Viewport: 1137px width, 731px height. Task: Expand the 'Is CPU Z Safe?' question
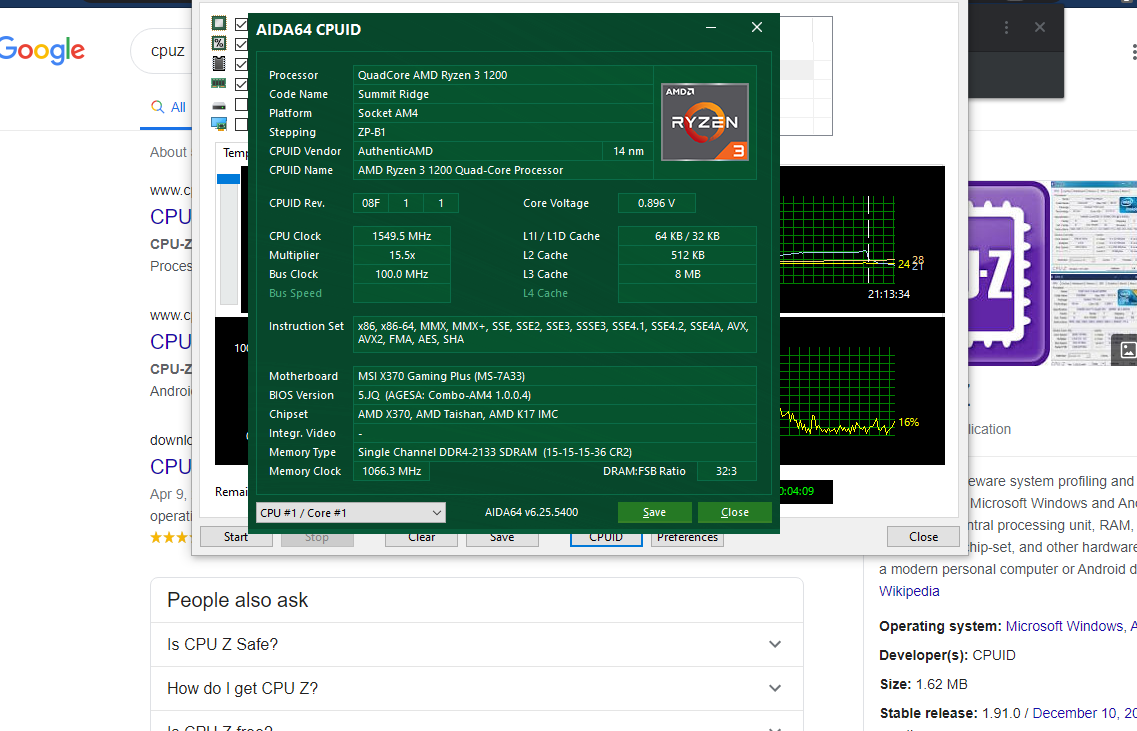tap(476, 644)
